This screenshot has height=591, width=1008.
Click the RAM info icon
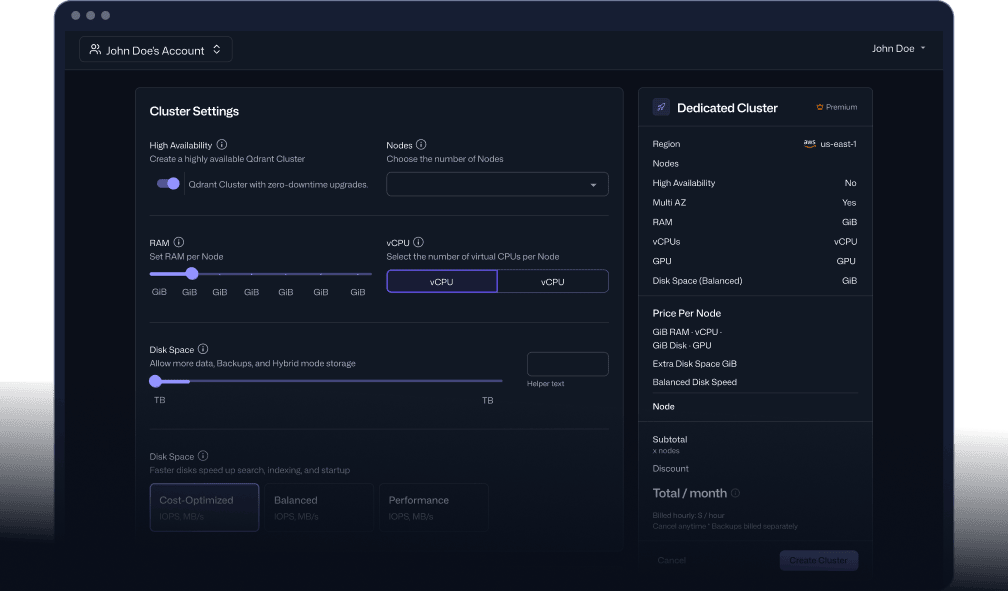pos(179,242)
